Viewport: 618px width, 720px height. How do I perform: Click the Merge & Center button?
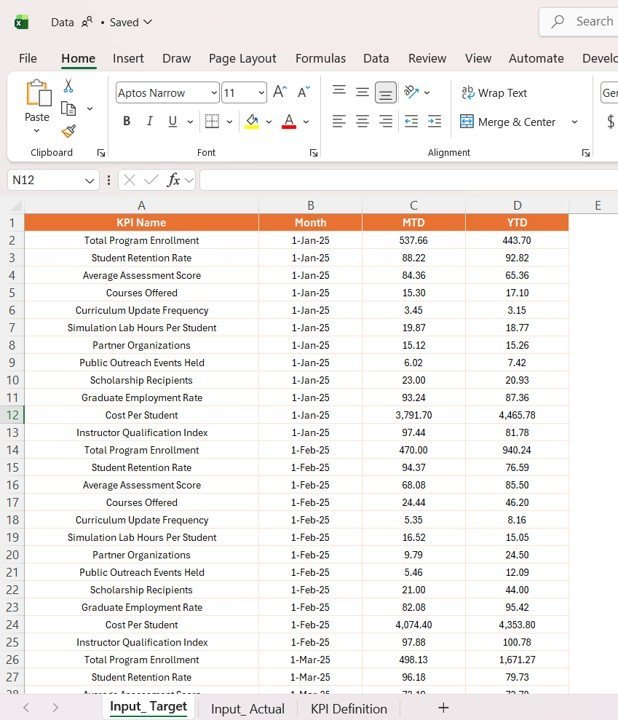tap(508, 122)
